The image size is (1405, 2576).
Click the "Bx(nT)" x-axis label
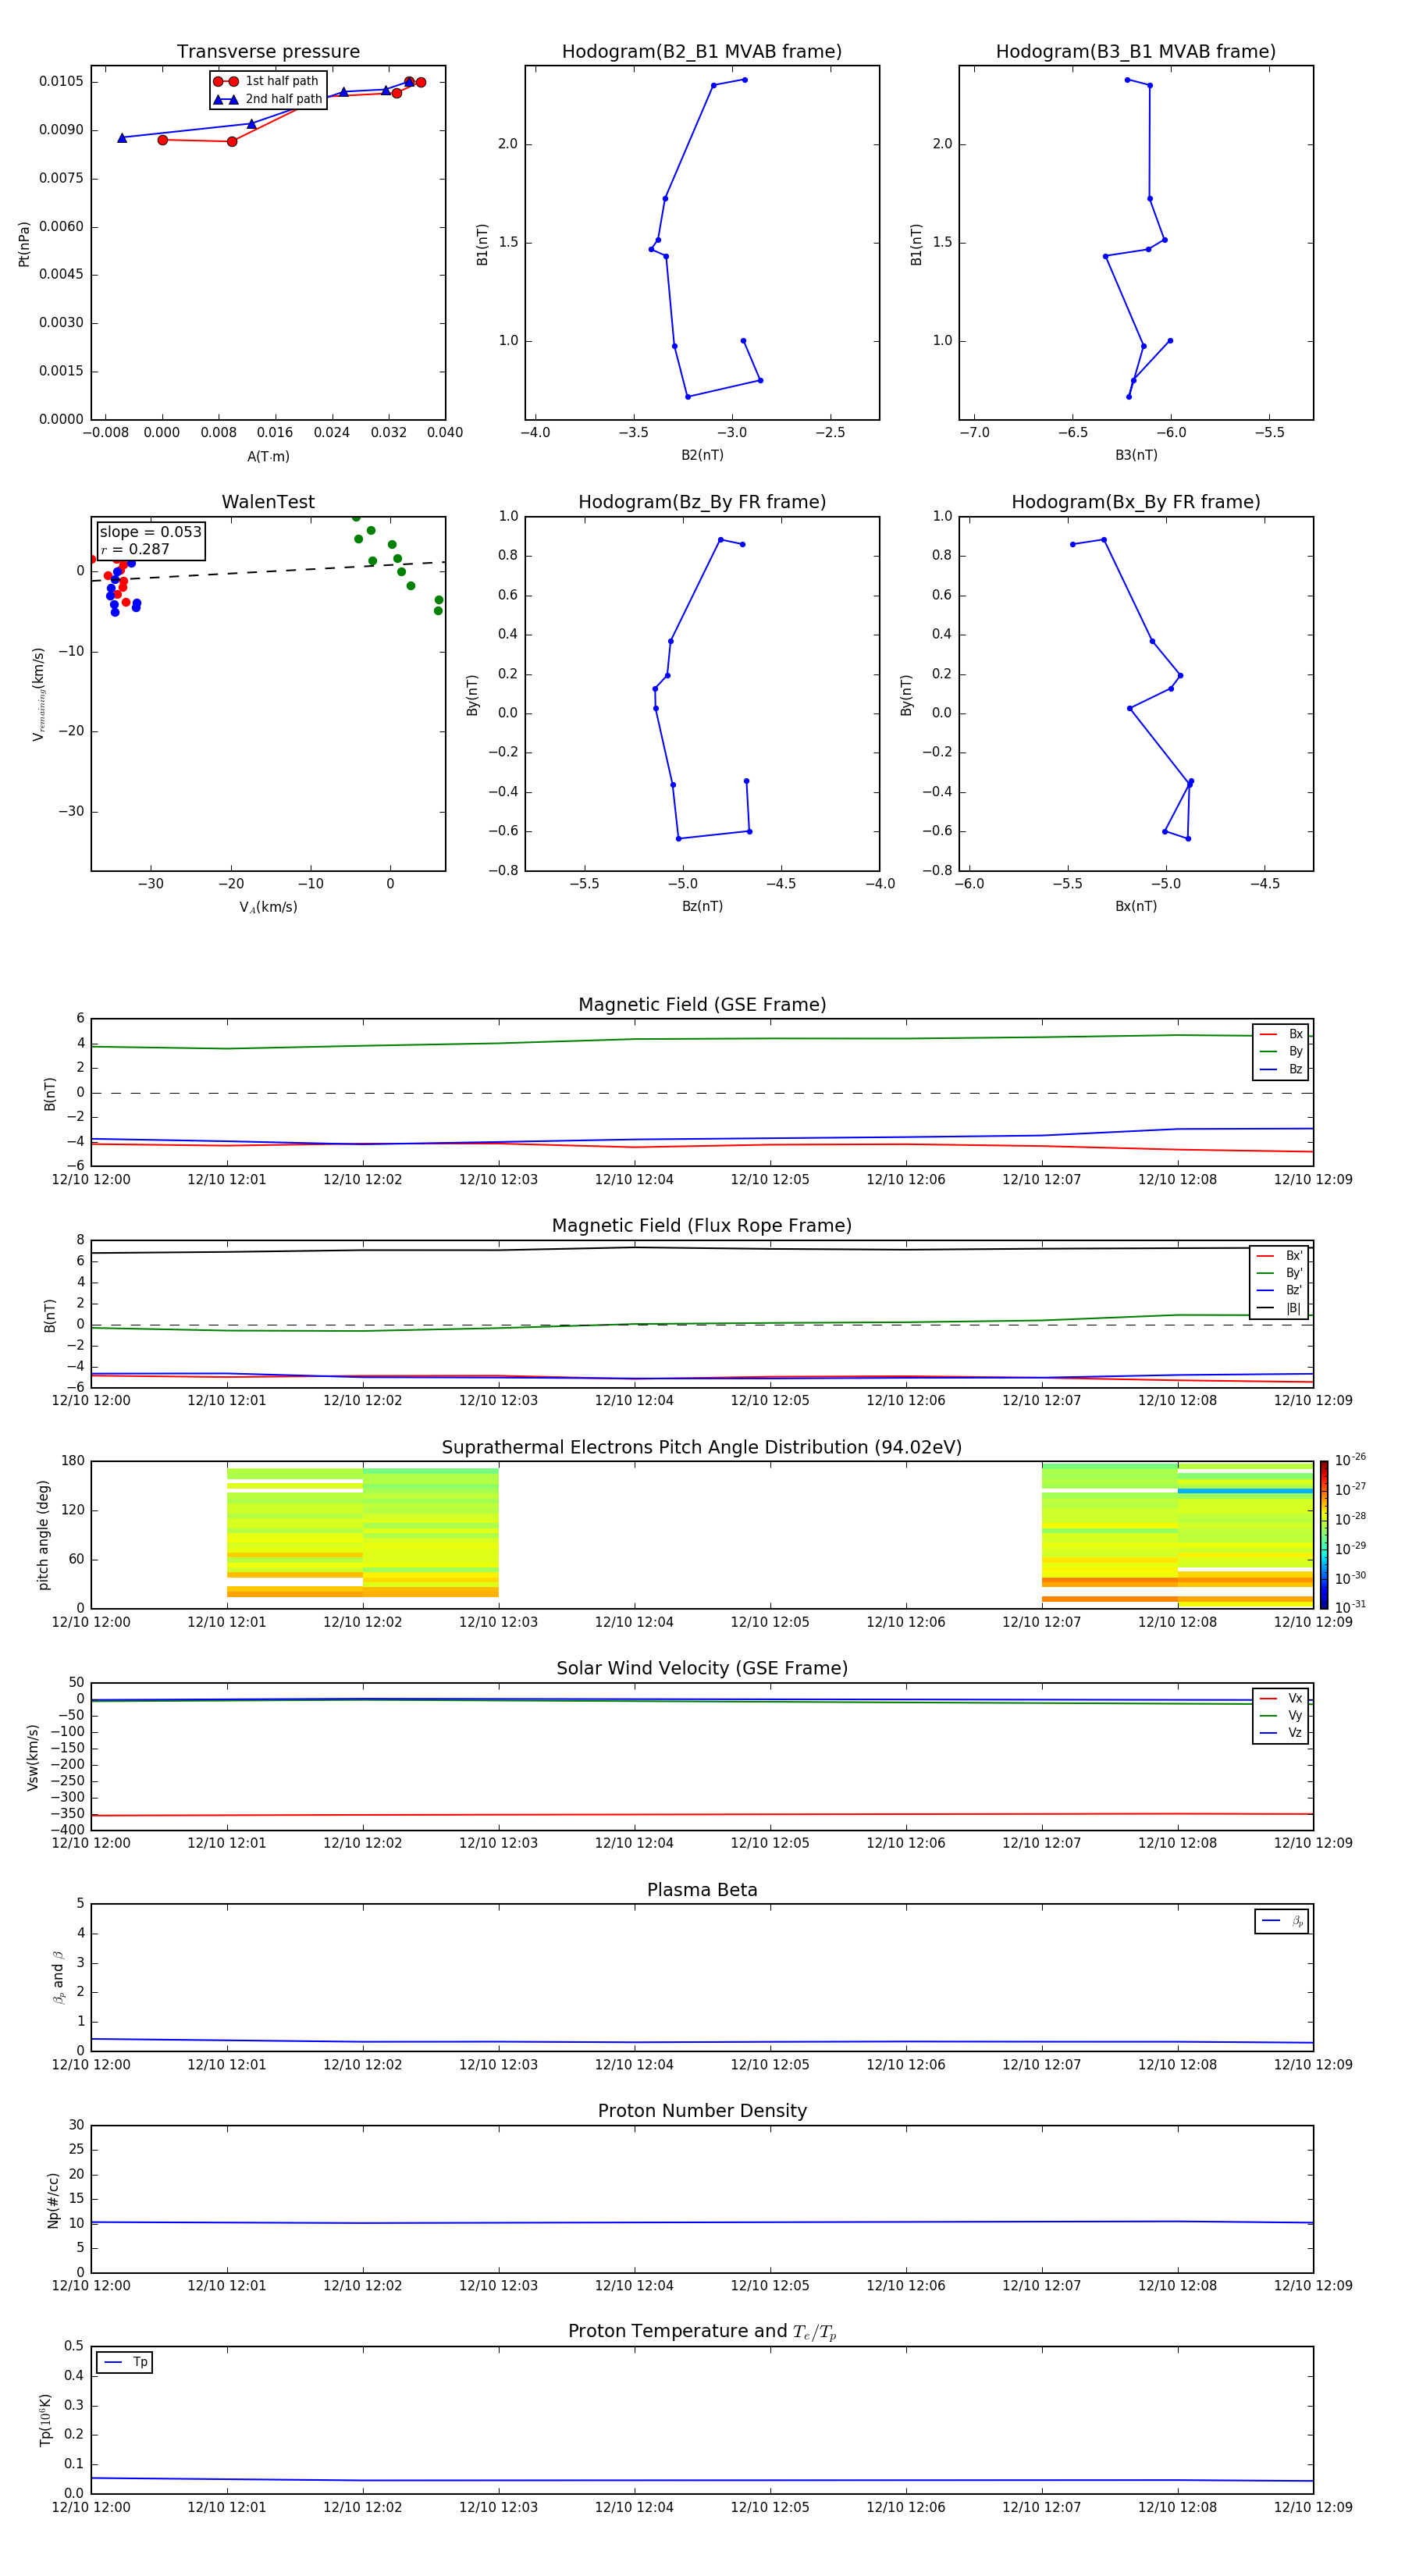(x=1136, y=906)
